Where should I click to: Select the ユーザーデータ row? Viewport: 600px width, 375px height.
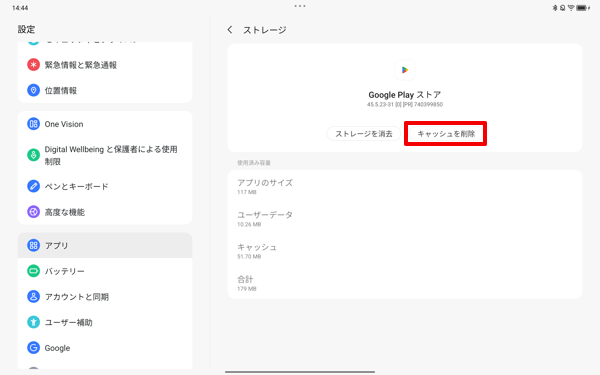click(x=405, y=218)
